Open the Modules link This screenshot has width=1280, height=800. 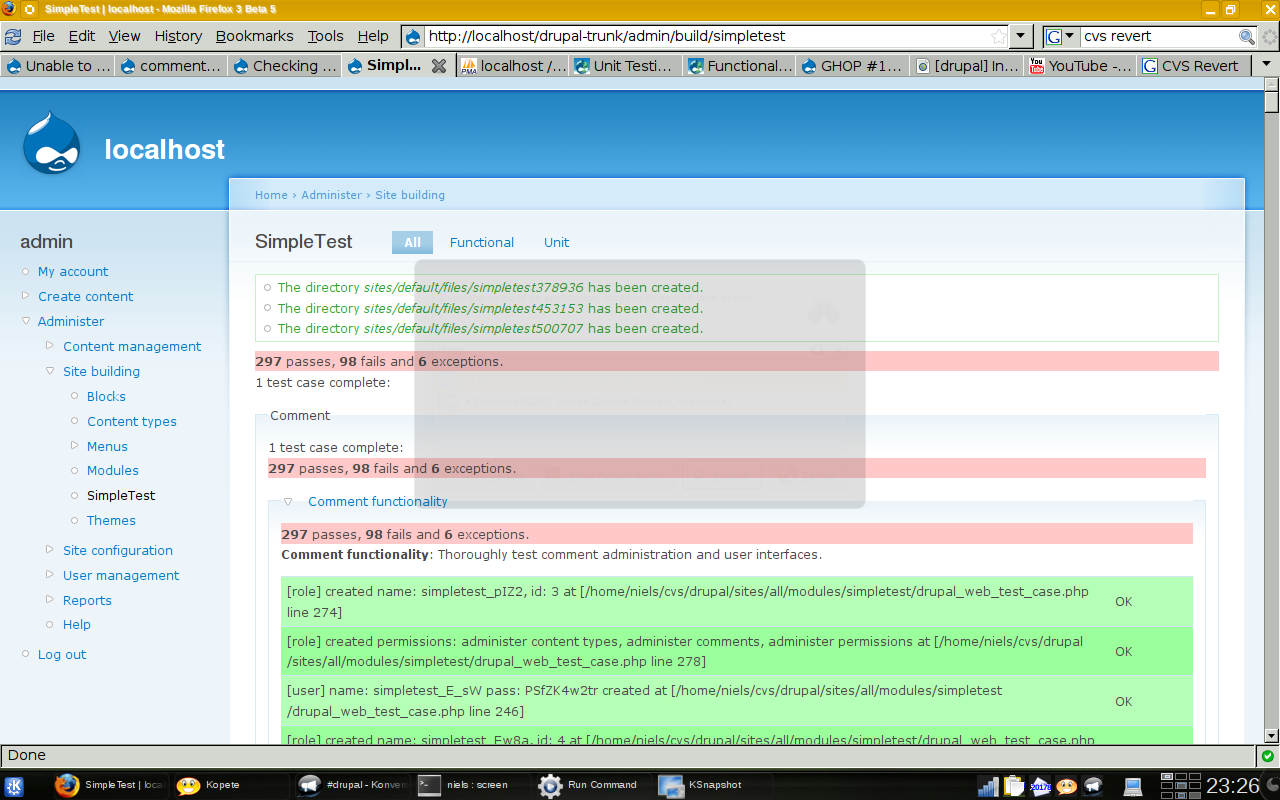113,470
